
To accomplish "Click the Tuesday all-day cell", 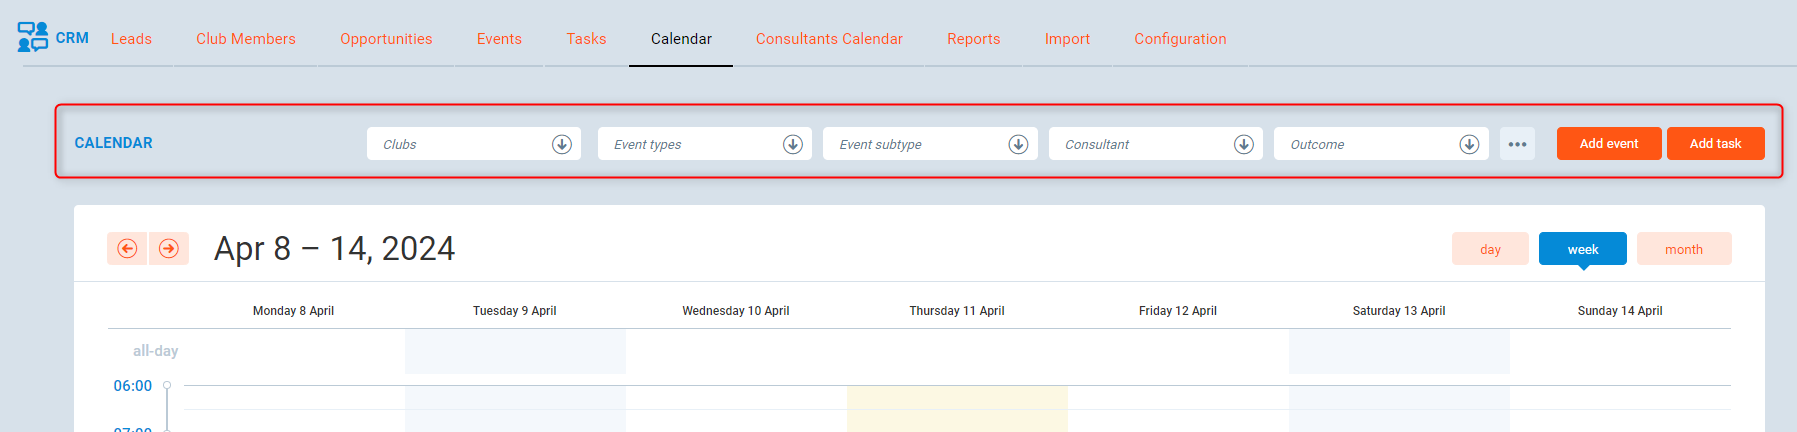I will [515, 351].
